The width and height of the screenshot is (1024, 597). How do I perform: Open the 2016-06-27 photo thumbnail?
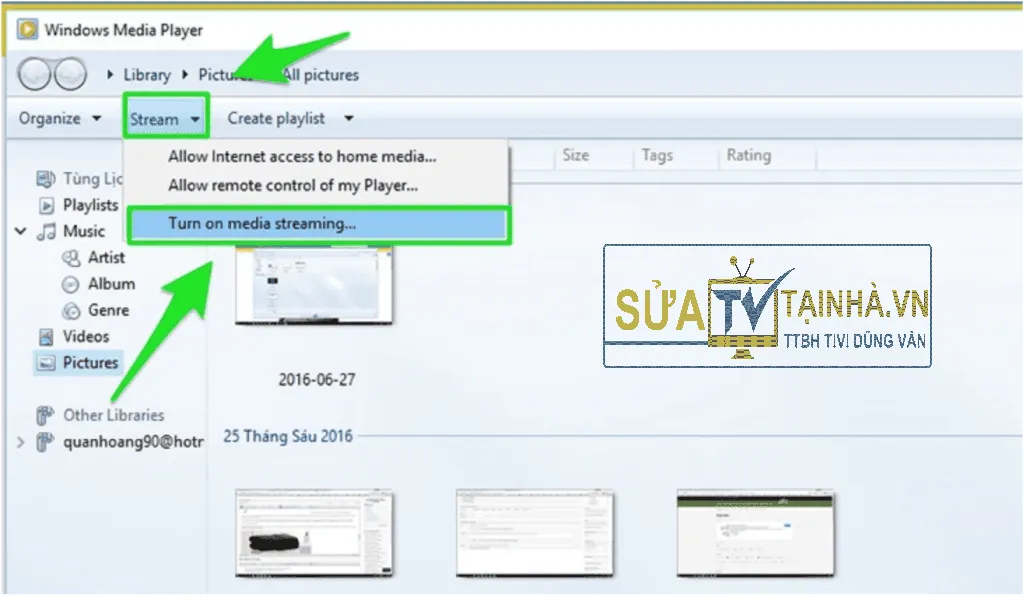click(x=313, y=285)
